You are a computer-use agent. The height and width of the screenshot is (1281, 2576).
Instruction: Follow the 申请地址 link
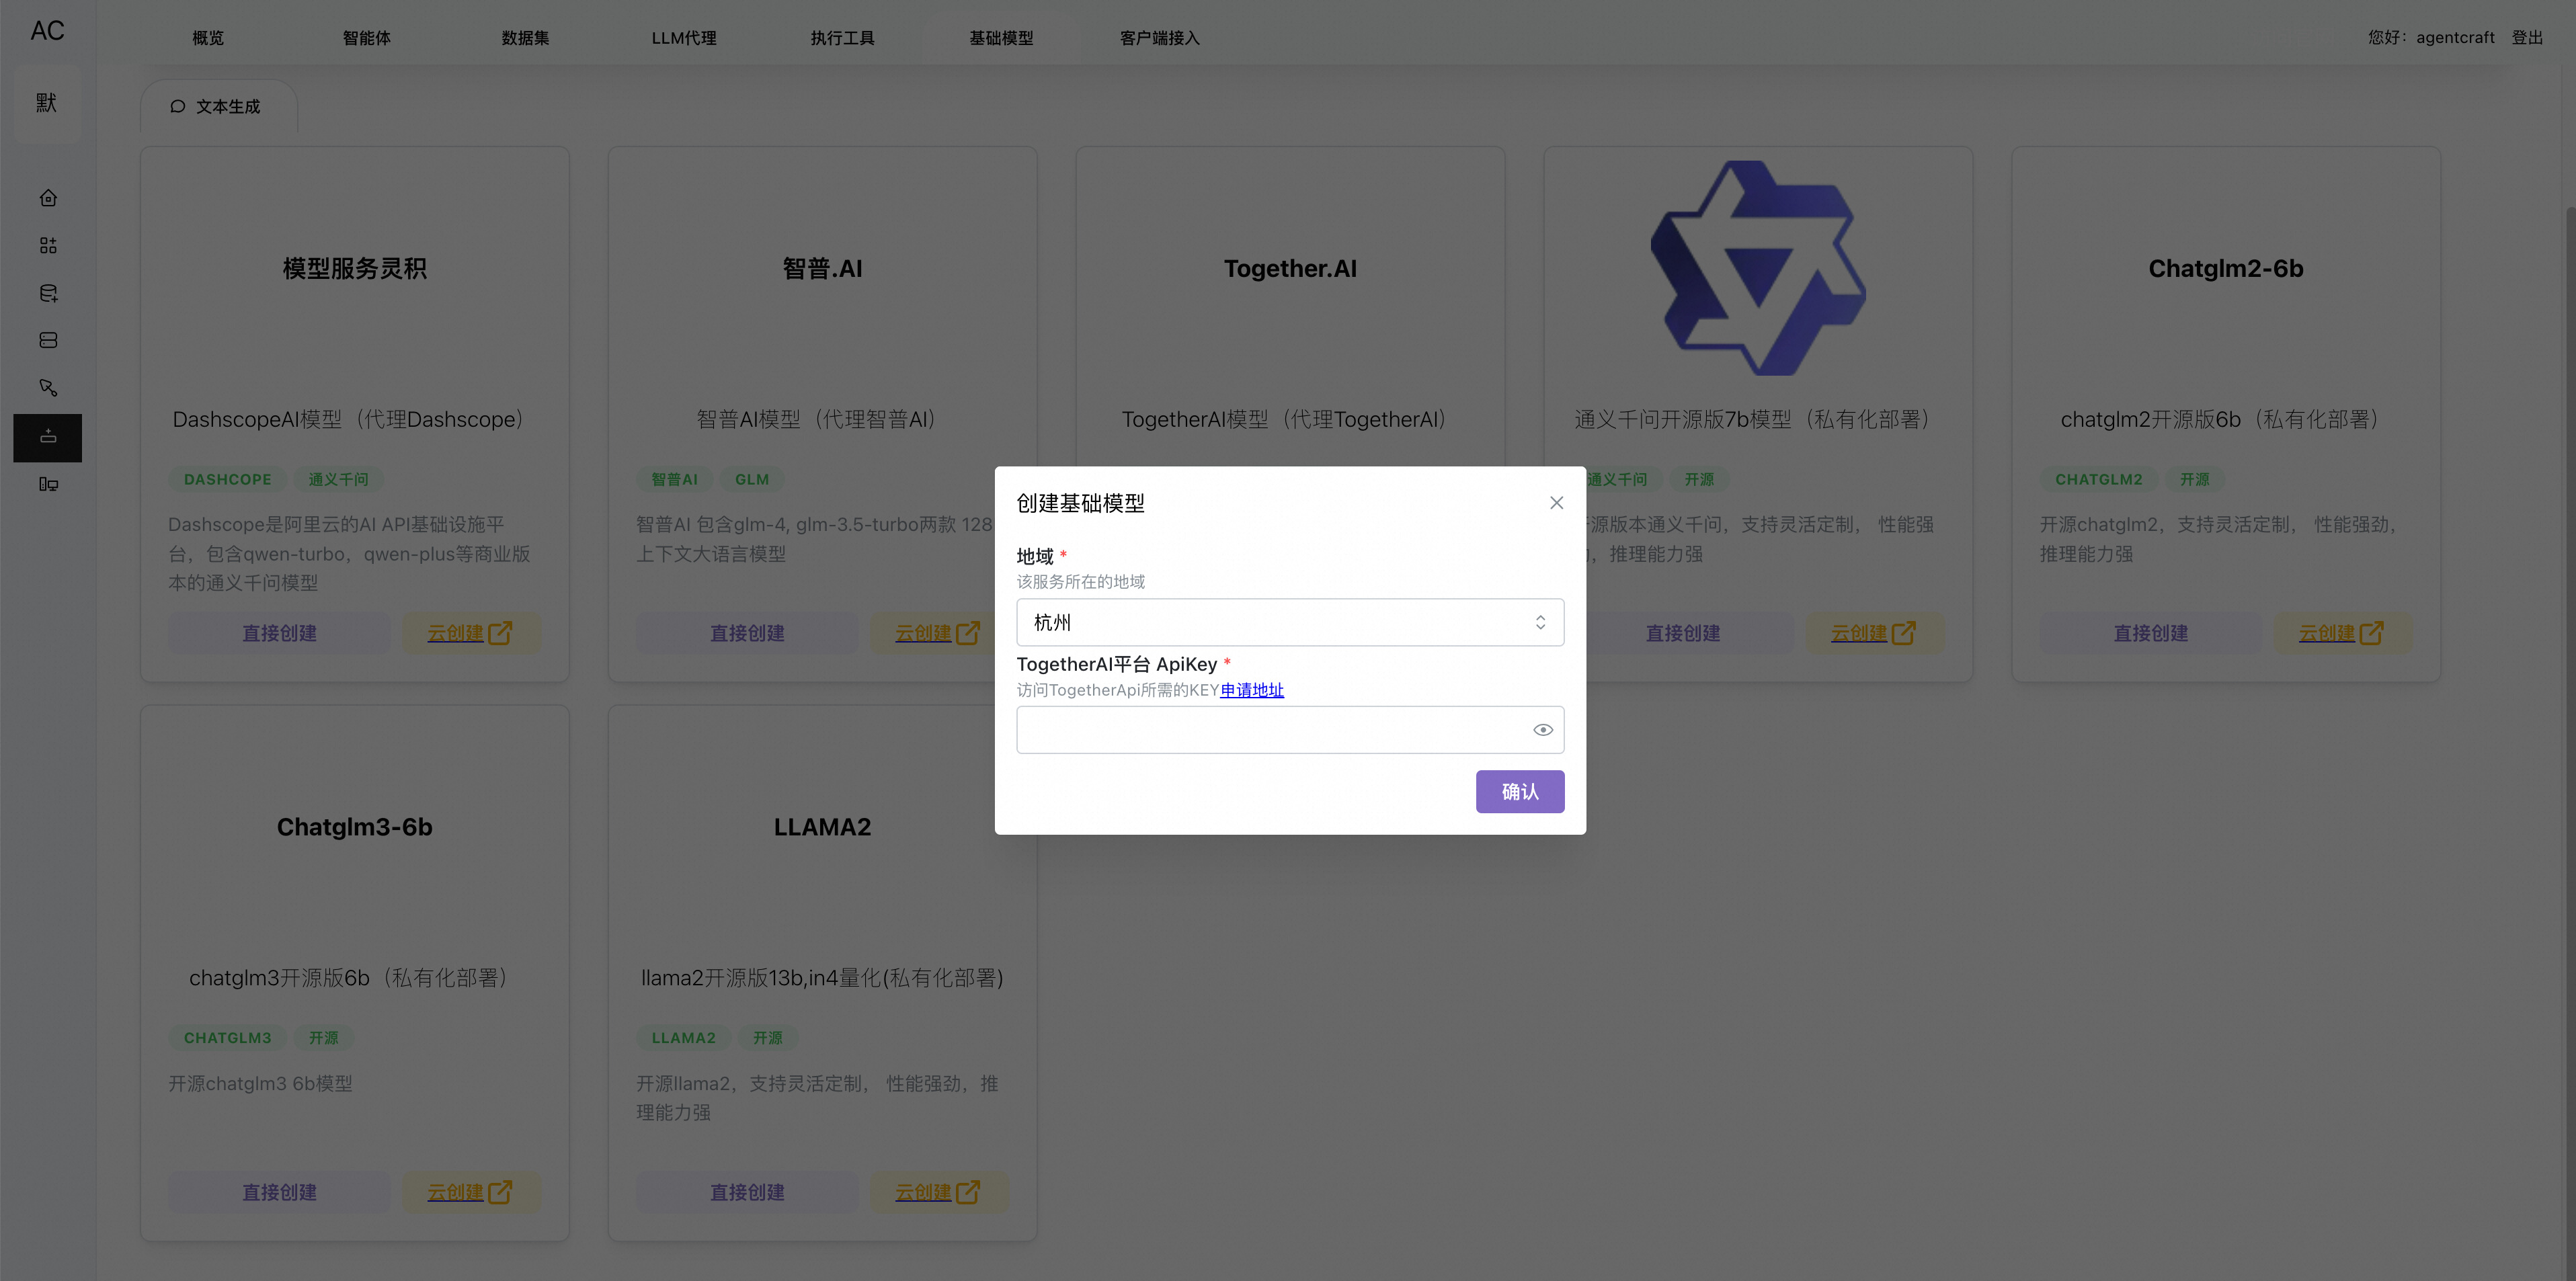click(1251, 690)
